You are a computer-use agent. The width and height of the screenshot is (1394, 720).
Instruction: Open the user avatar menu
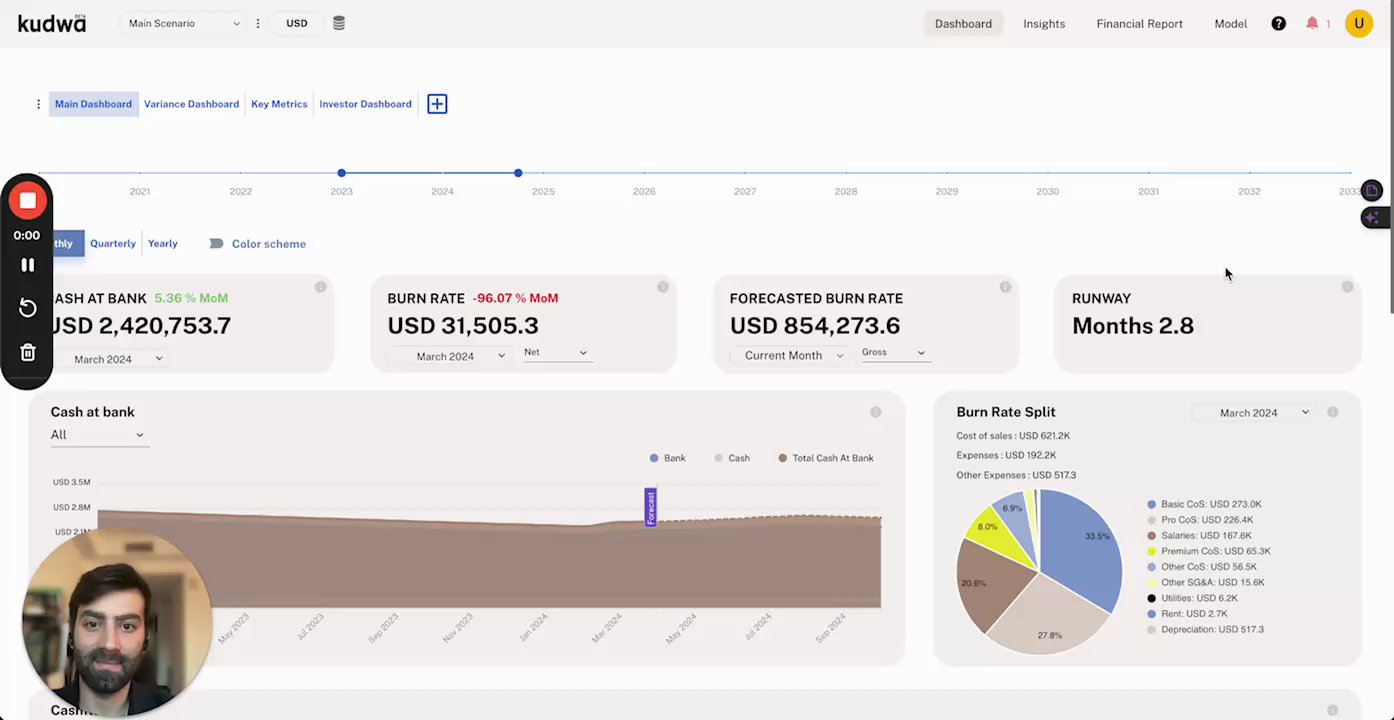(1358, 23)
